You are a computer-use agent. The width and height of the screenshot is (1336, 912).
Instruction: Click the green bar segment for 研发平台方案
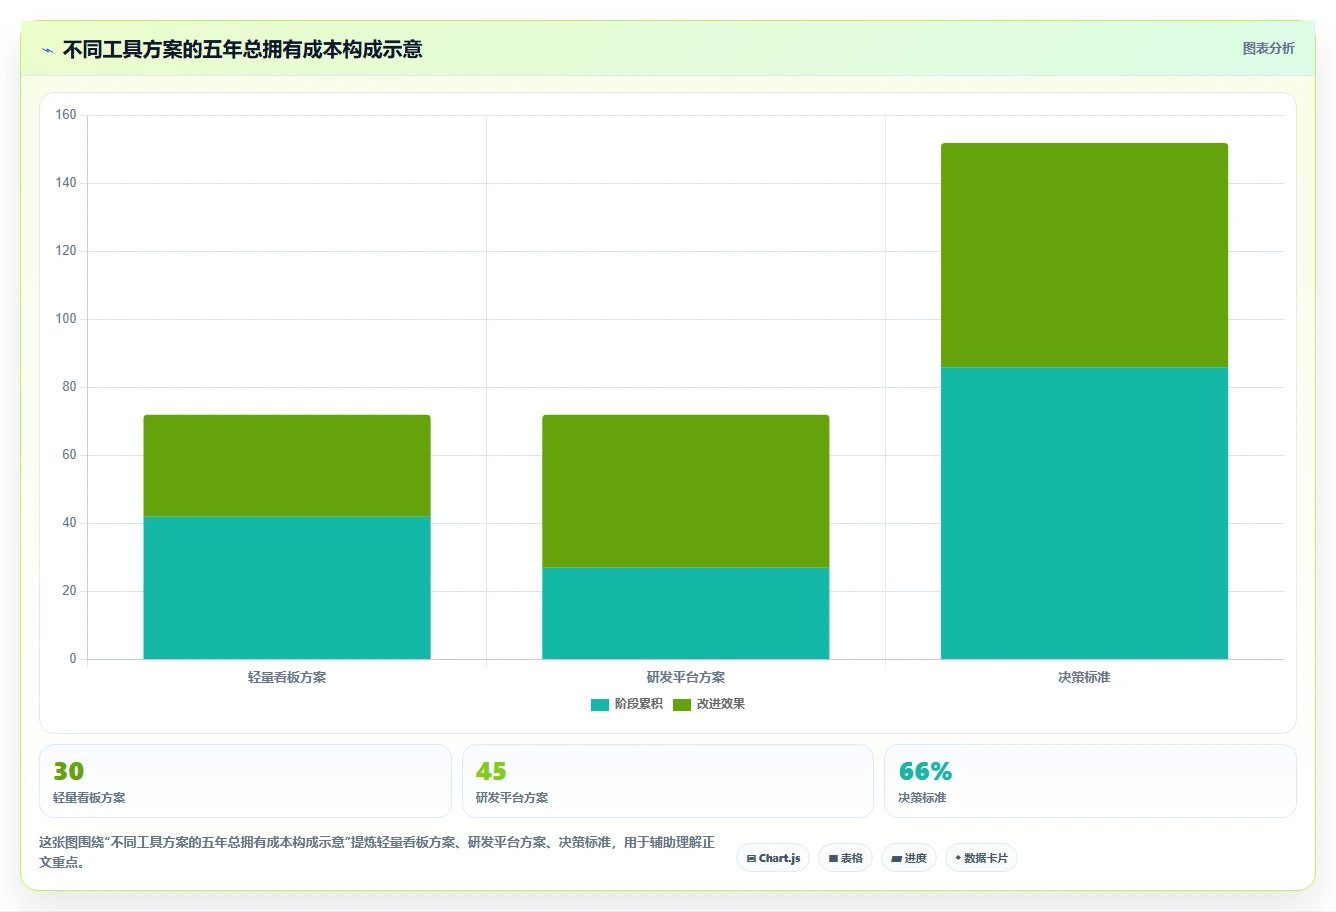tap(686, 491)
